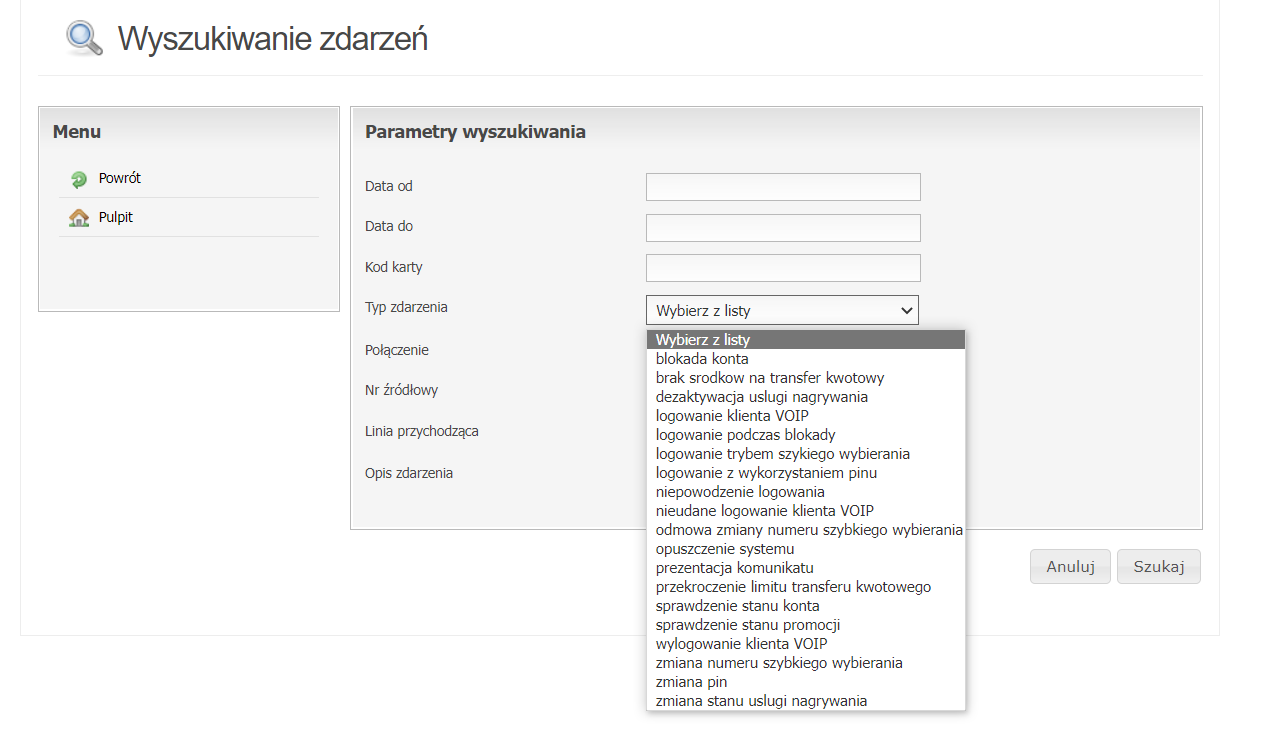Open the Typ zdarzenia dropdown

782,310
